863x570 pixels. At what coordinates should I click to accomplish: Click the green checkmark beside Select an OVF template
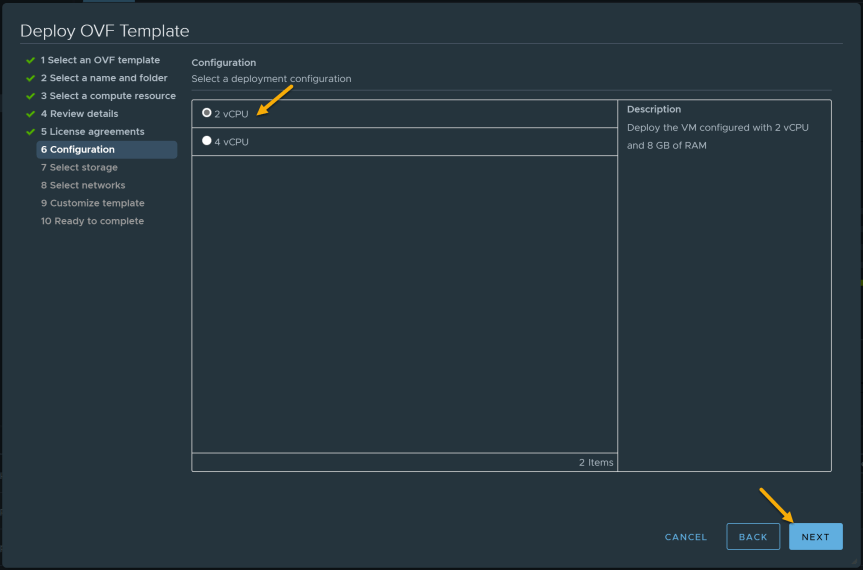[30, 61]
